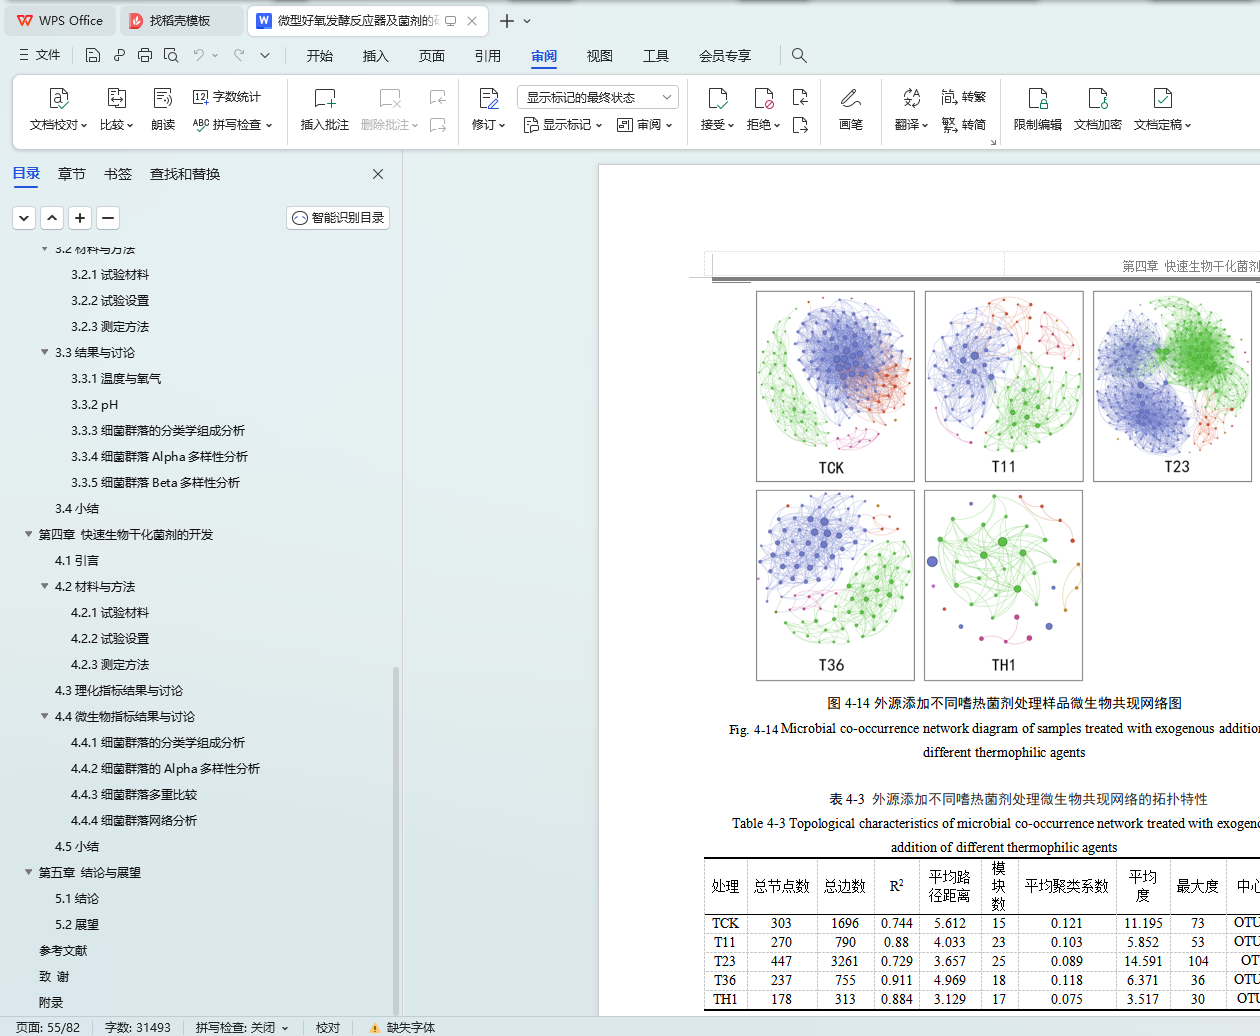Open Print Preview from quick access toolbar
Image resolution: width=1260 pixels, height=1036 pixels.
171,55
